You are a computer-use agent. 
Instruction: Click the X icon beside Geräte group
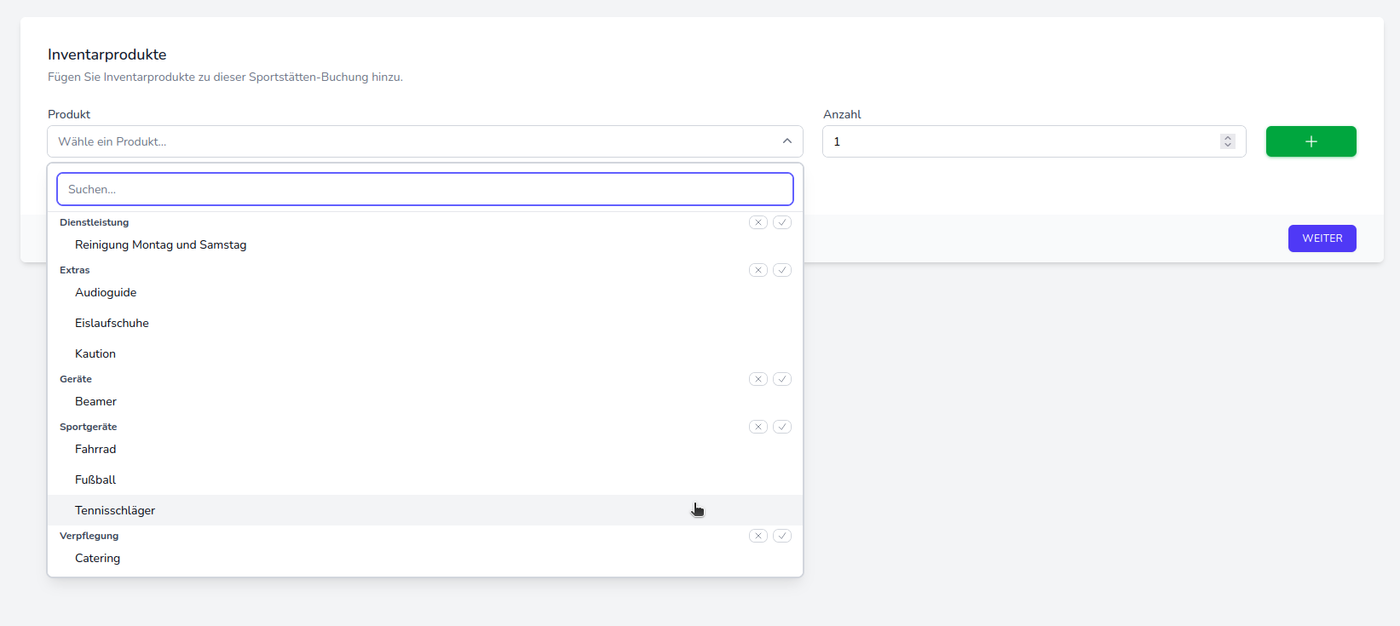click(758, 379)
